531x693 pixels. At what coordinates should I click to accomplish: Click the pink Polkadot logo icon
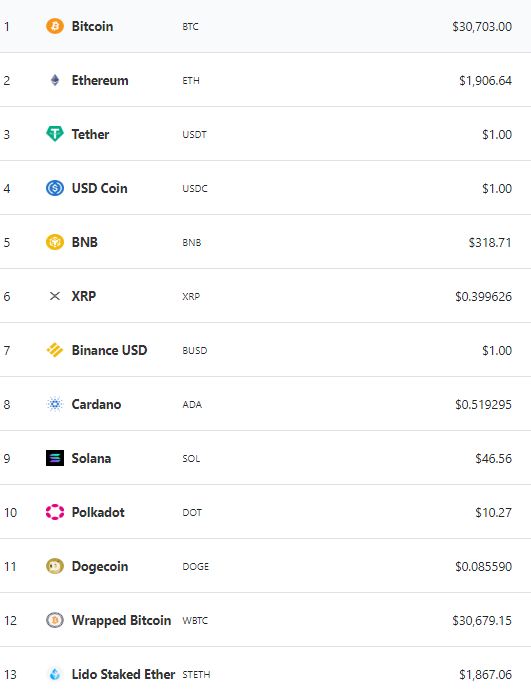point(55,512)
